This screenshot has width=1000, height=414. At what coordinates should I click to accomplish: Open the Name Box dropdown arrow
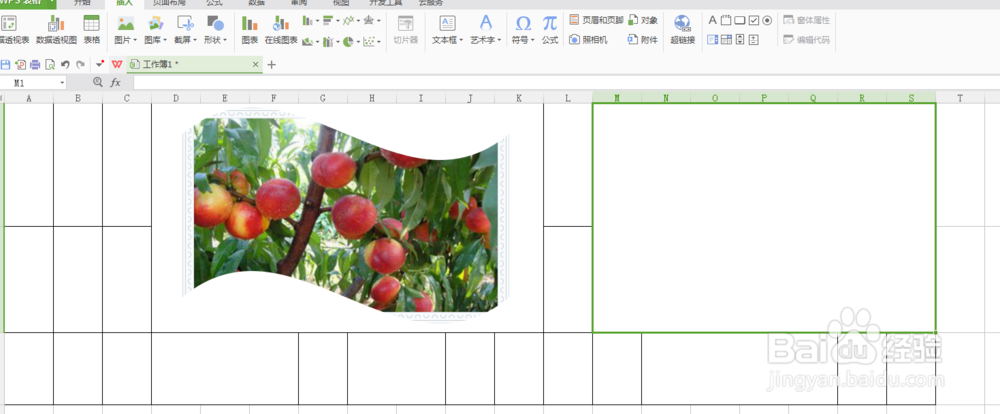point(62,83)
